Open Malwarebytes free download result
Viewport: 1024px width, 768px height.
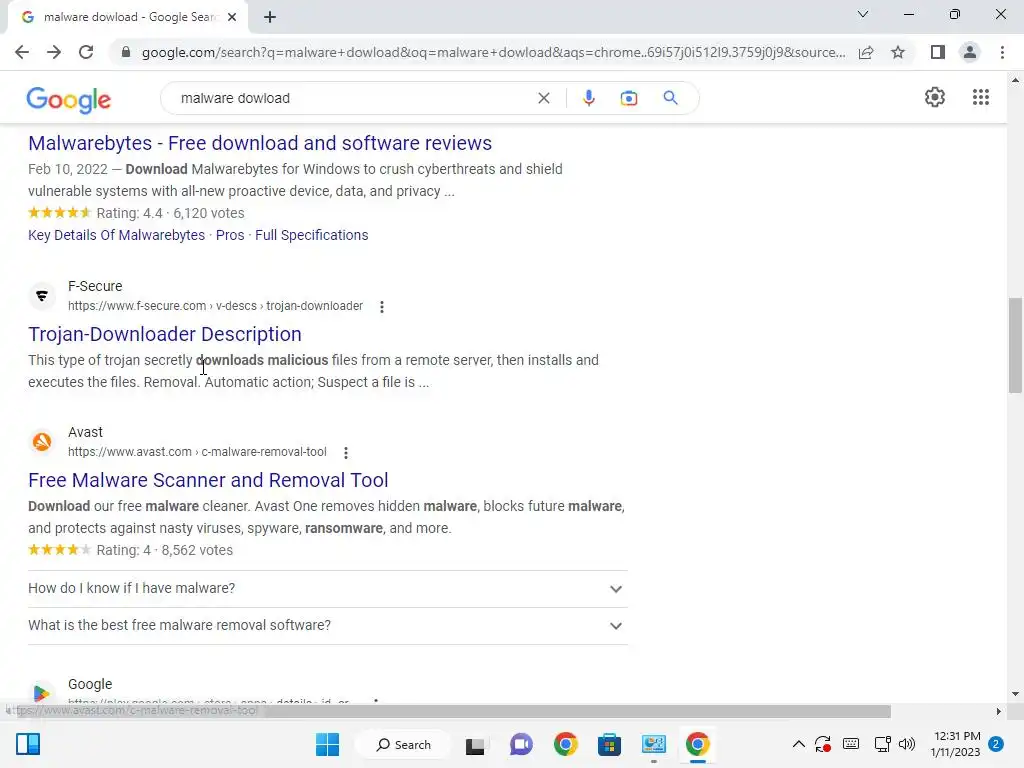(260, 143)
